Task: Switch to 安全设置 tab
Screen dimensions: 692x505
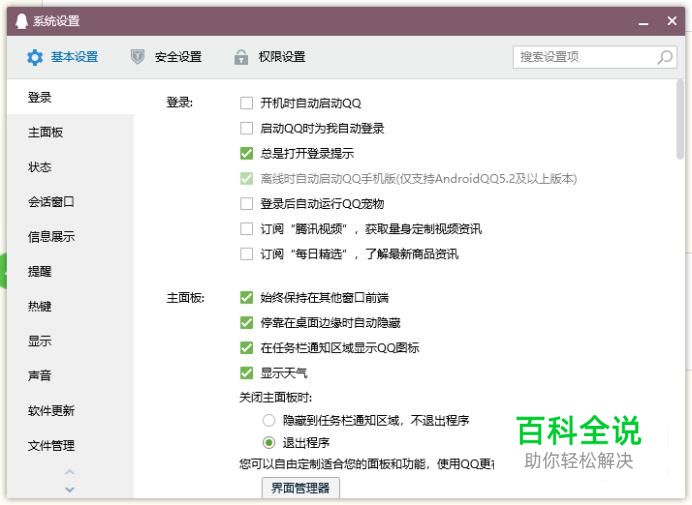Action: coord(166,57)
